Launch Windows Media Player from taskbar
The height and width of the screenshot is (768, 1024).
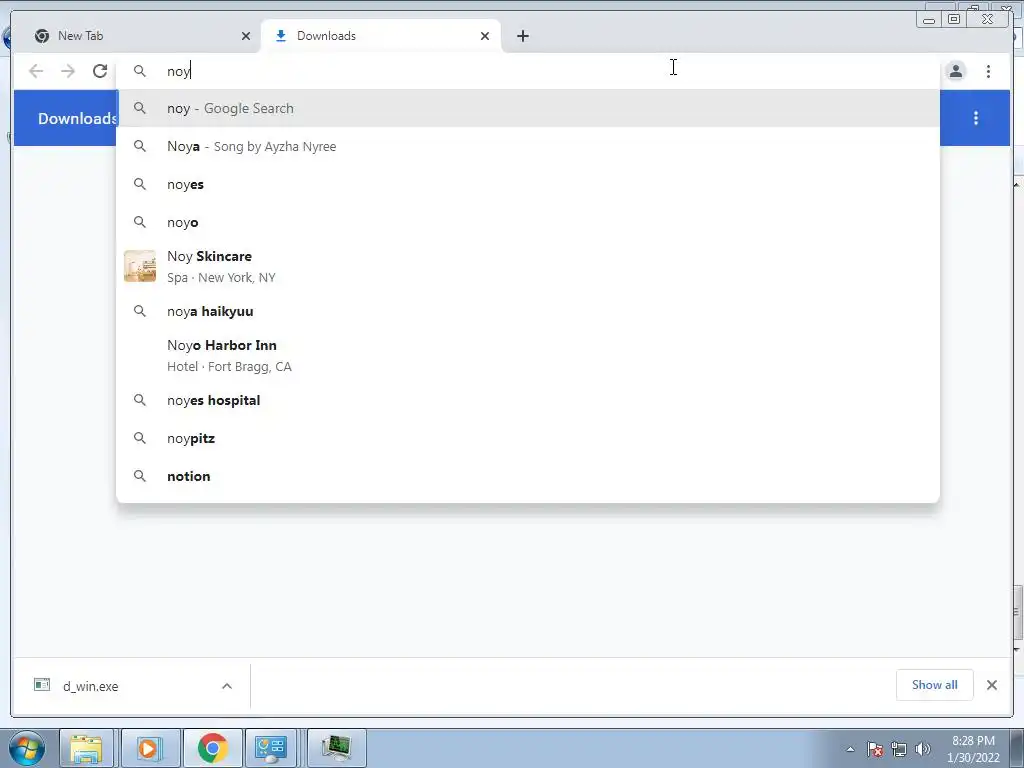click(149, 748)
